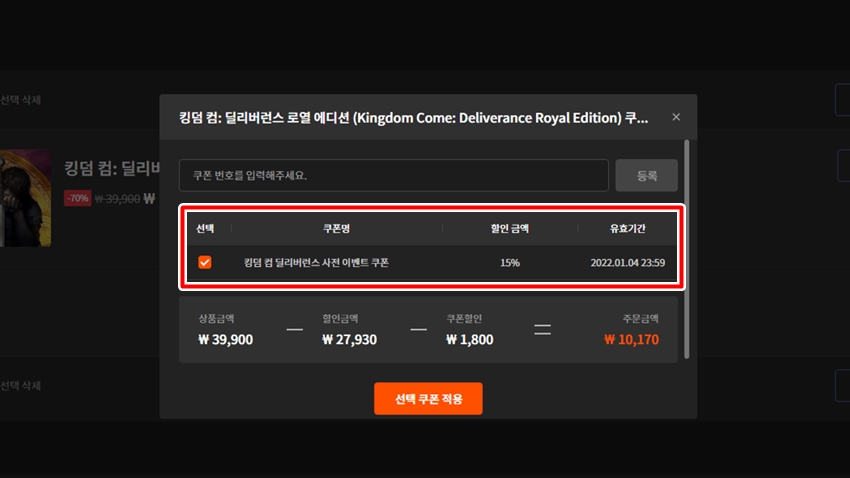Click the 15% discount value cell
This screenshot has width=850, height=478.
pyautogui.click(x=510, y=263)
